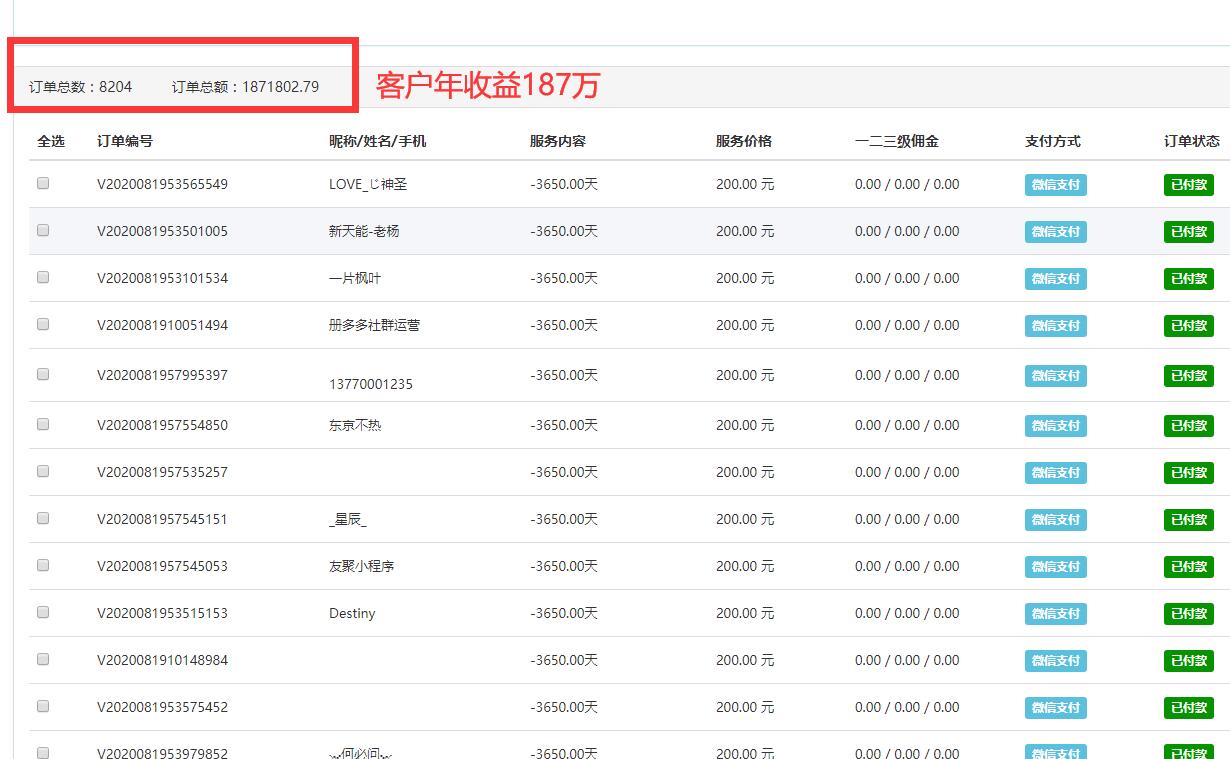This screenshot has height=759, width=1230.
Task: Click the 微信支付 icon on the _星辰_ row
Action: (1055, 520)
